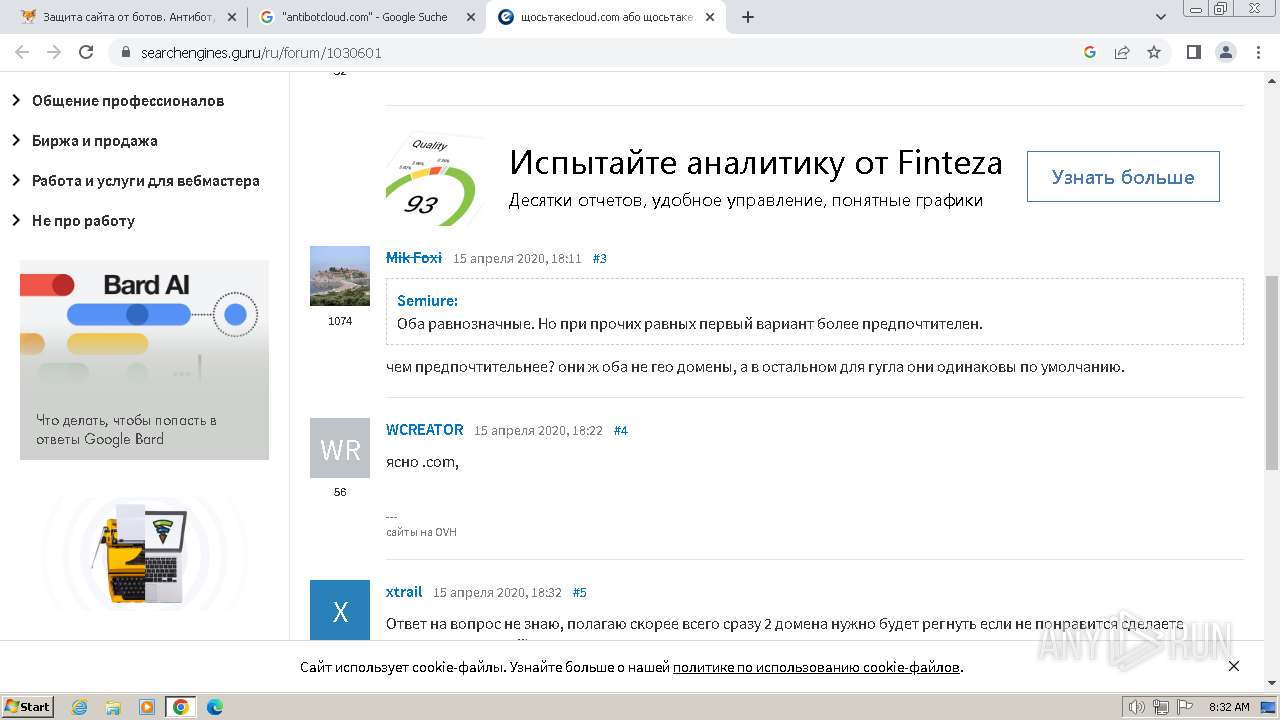Open network status tray icon

(1161, 707)
